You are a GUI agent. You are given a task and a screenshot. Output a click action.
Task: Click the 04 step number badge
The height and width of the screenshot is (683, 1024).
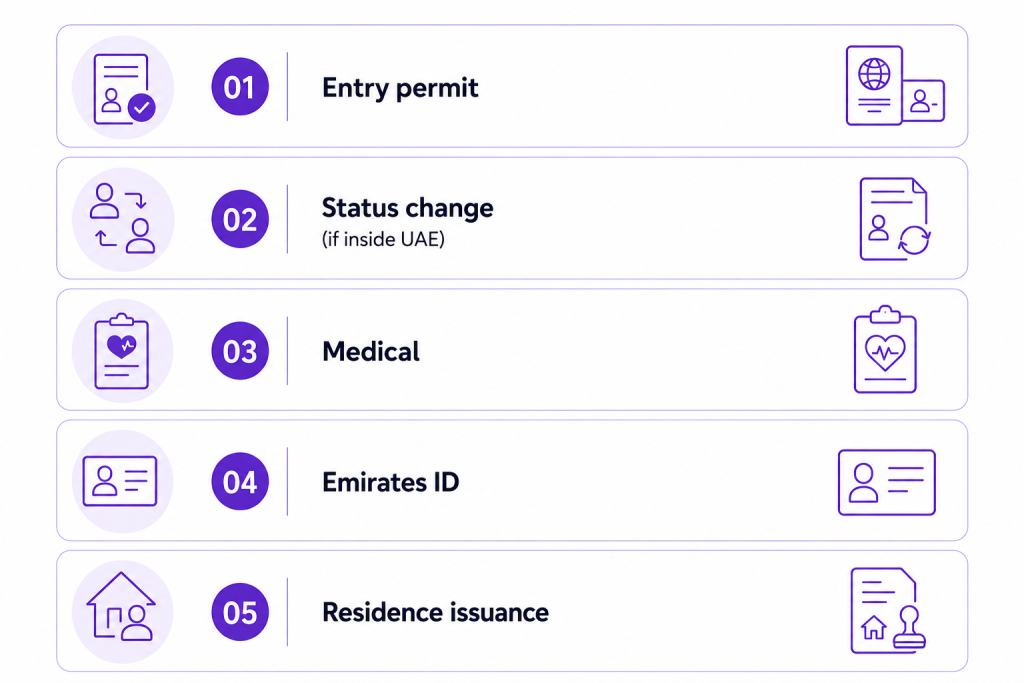point(240,481)
